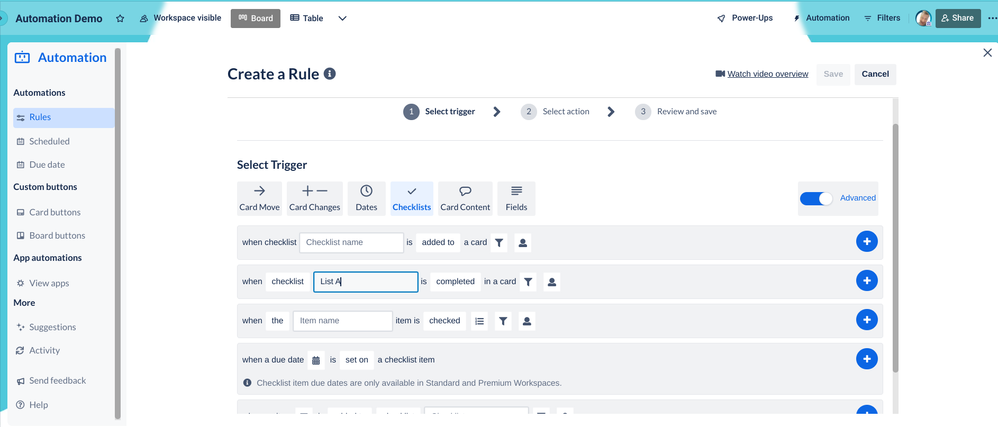Viewport: 998px width, 427px height.
Task: Toggle the 'the' option in the item row
Action: (x=278, y=321)
